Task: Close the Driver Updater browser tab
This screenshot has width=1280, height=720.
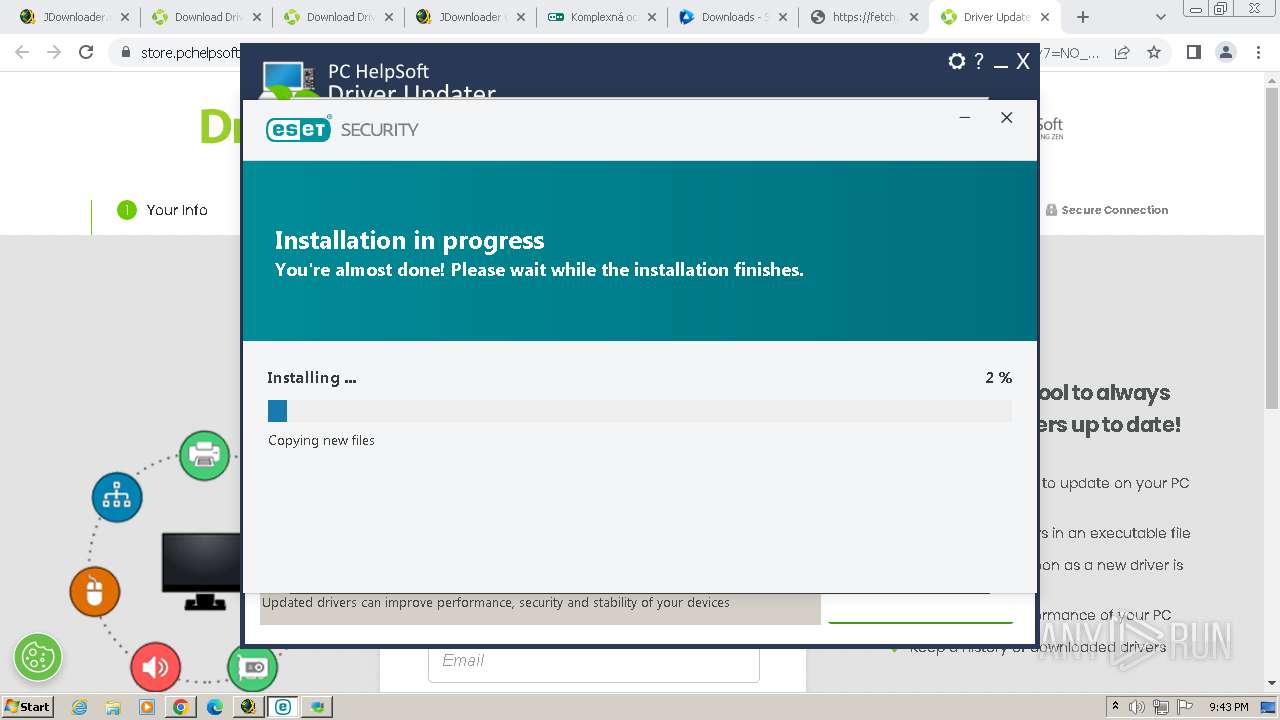Action: (x=1045, y=17)
